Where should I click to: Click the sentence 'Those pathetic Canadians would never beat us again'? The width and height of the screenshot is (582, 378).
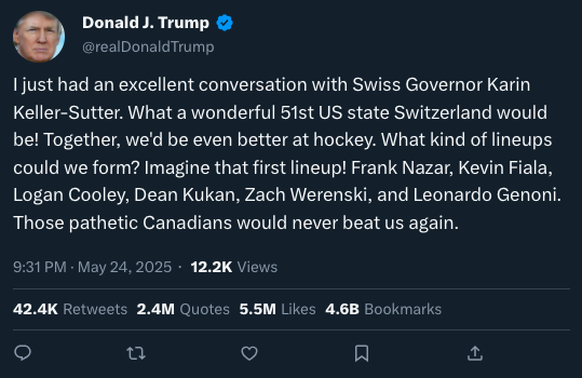[236, 223]
